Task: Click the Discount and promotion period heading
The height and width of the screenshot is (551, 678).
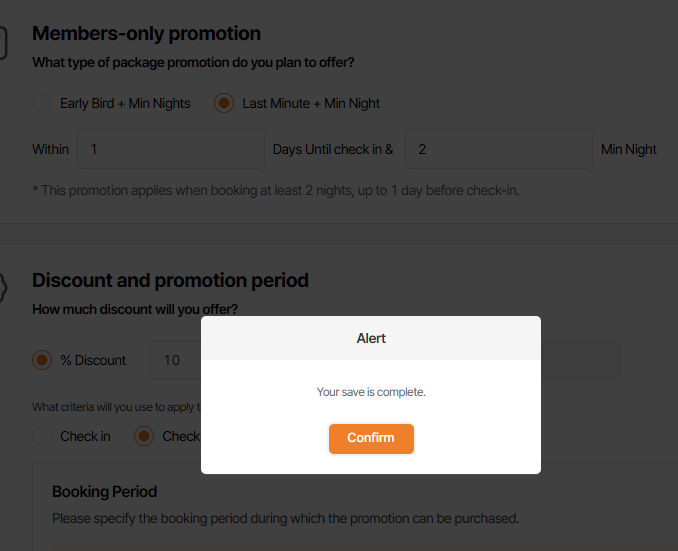Action: coord(170,280)
